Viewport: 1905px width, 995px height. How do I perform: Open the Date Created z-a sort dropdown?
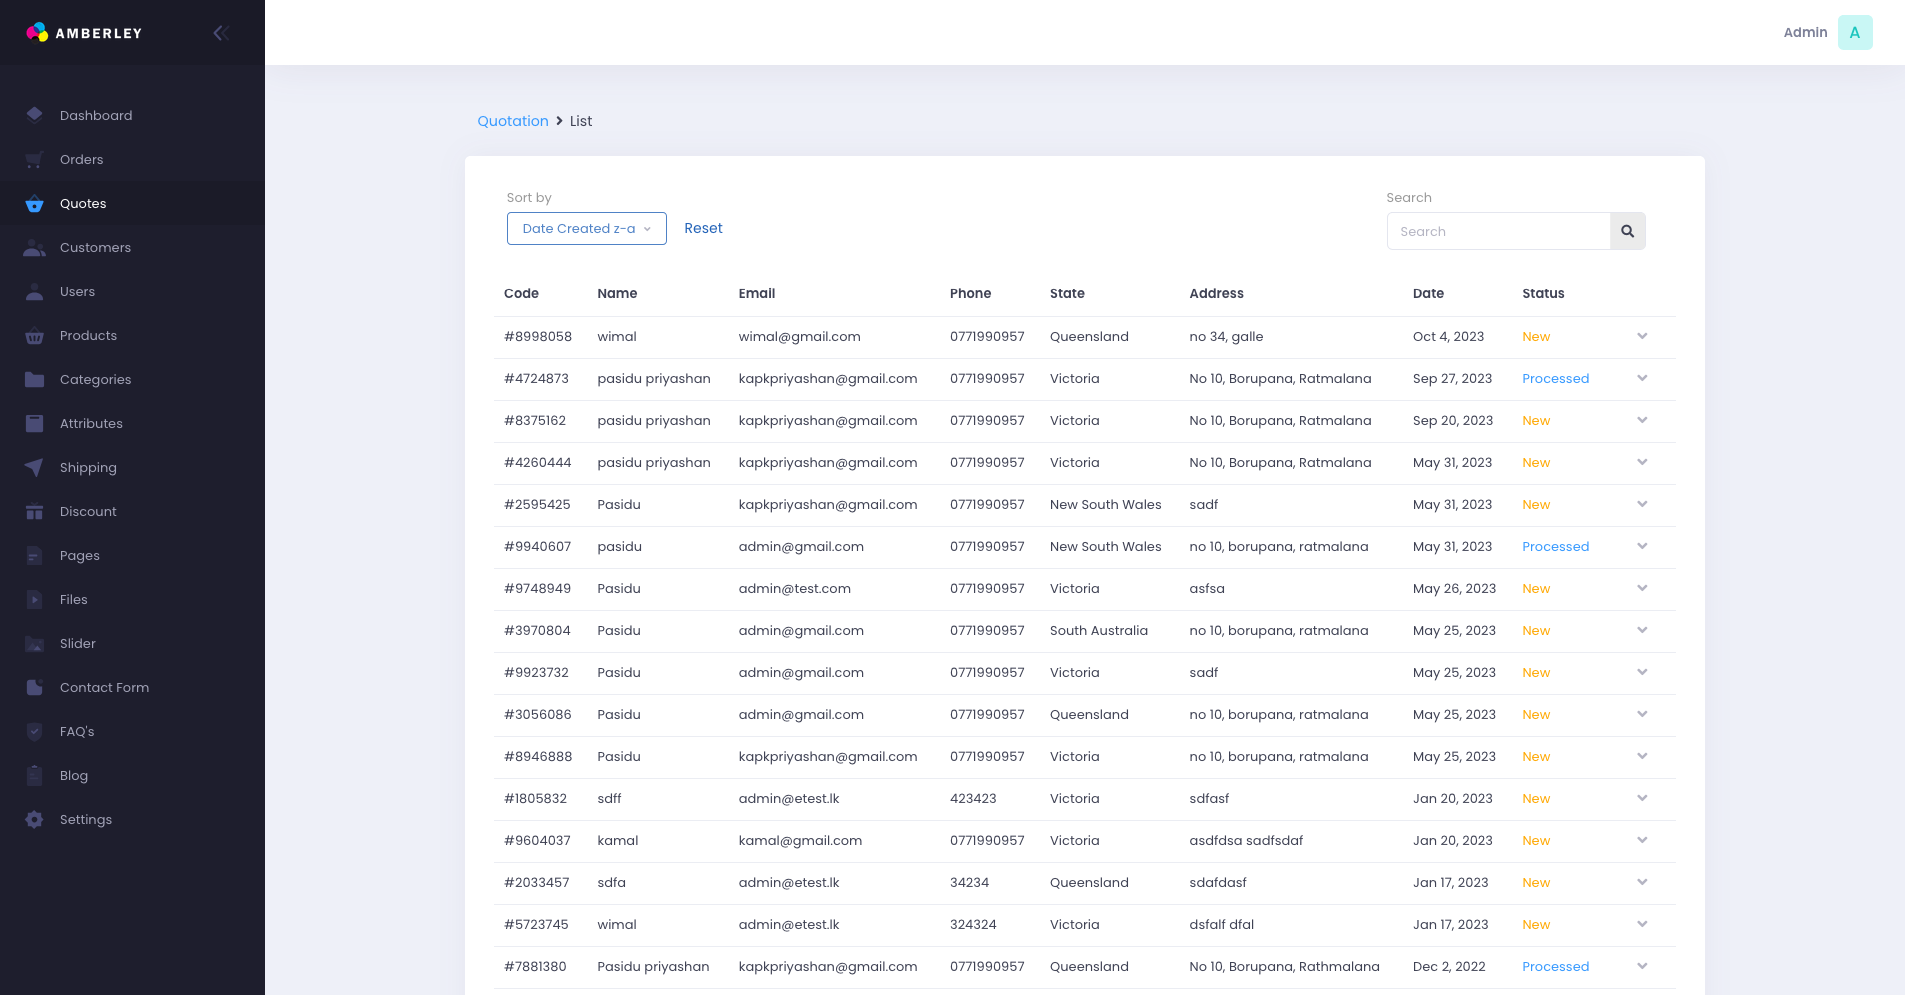click(x=586, y=229)
